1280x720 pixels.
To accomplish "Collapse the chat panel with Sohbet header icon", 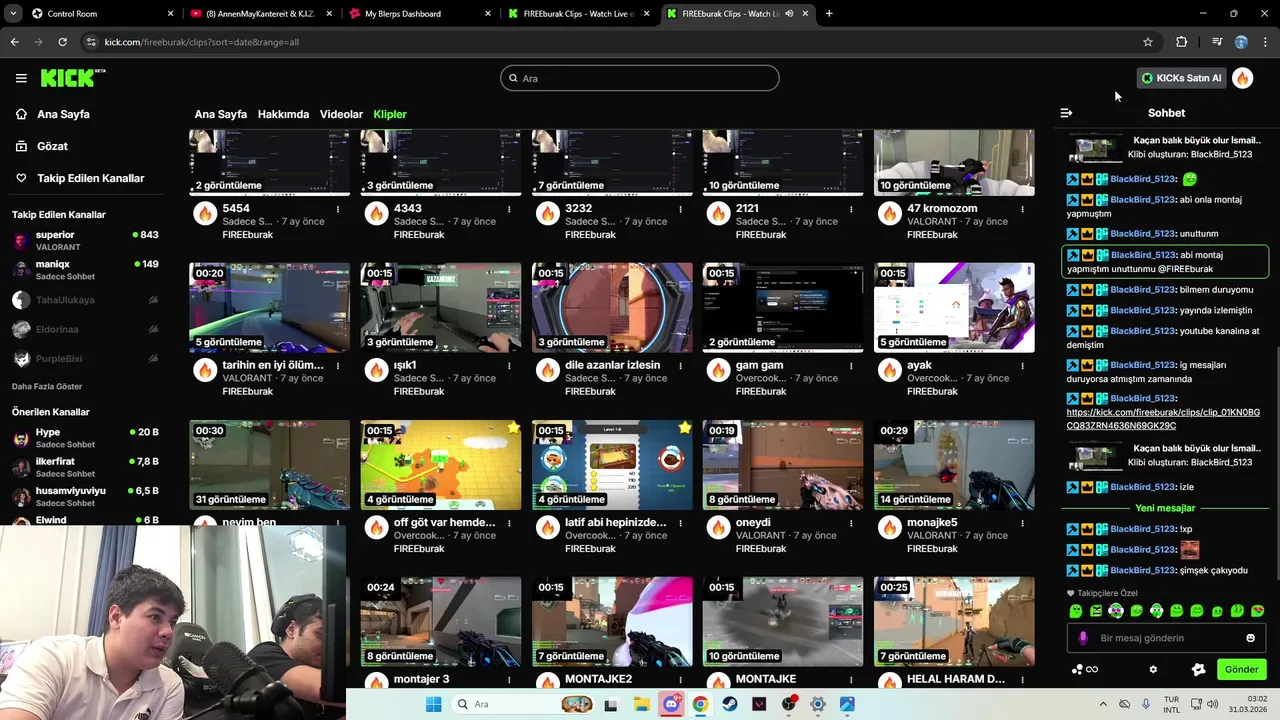I will 1066,113.
